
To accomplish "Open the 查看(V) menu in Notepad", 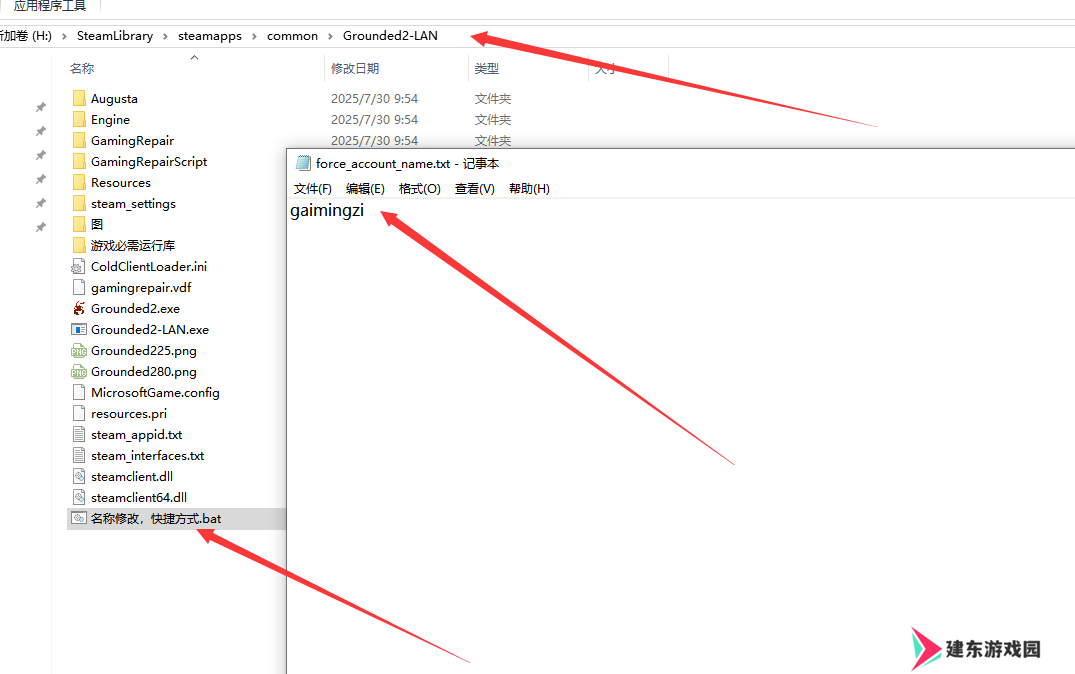I will click(474, 189).
